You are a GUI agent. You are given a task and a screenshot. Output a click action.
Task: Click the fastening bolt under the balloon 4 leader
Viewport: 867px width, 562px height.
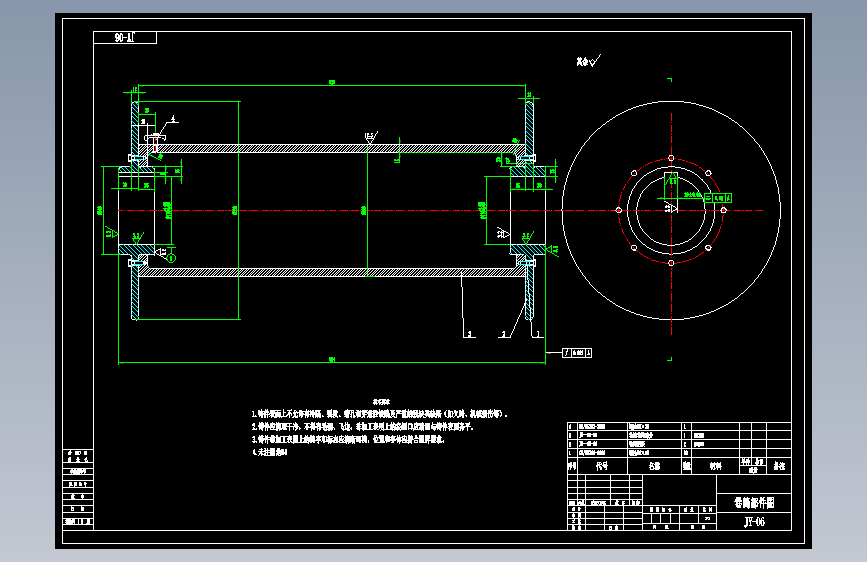155,142
